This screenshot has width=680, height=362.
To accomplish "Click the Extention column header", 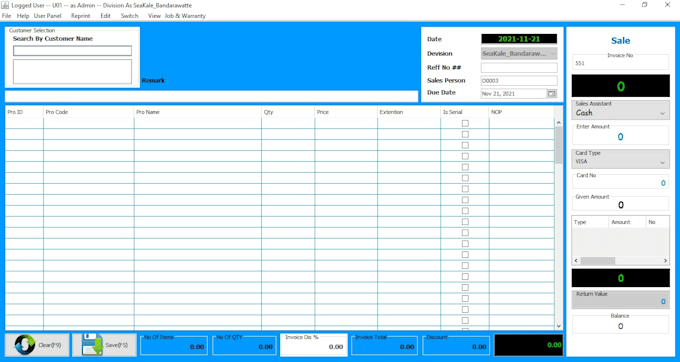I will point(409,112).
